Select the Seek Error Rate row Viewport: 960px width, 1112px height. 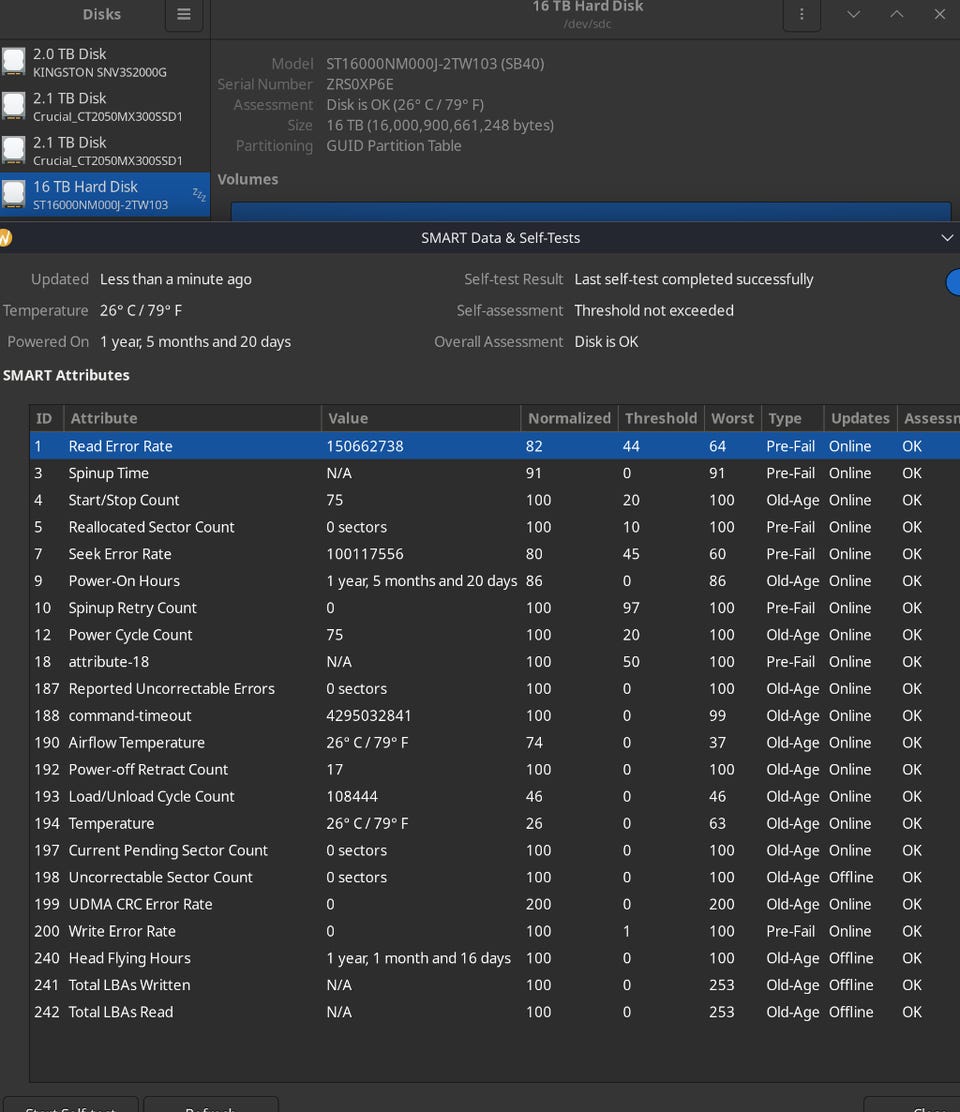(494, 554)
